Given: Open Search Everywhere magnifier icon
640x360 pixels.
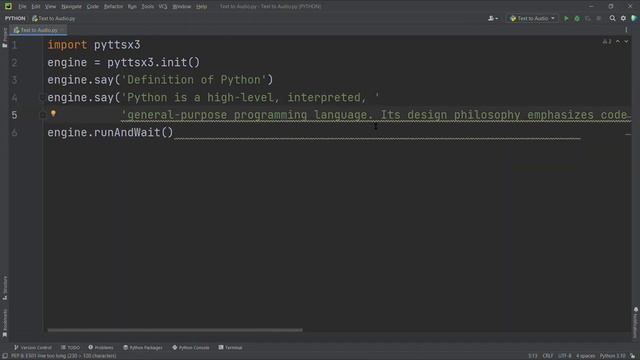Looking at the screenshot, I should 612,18.
